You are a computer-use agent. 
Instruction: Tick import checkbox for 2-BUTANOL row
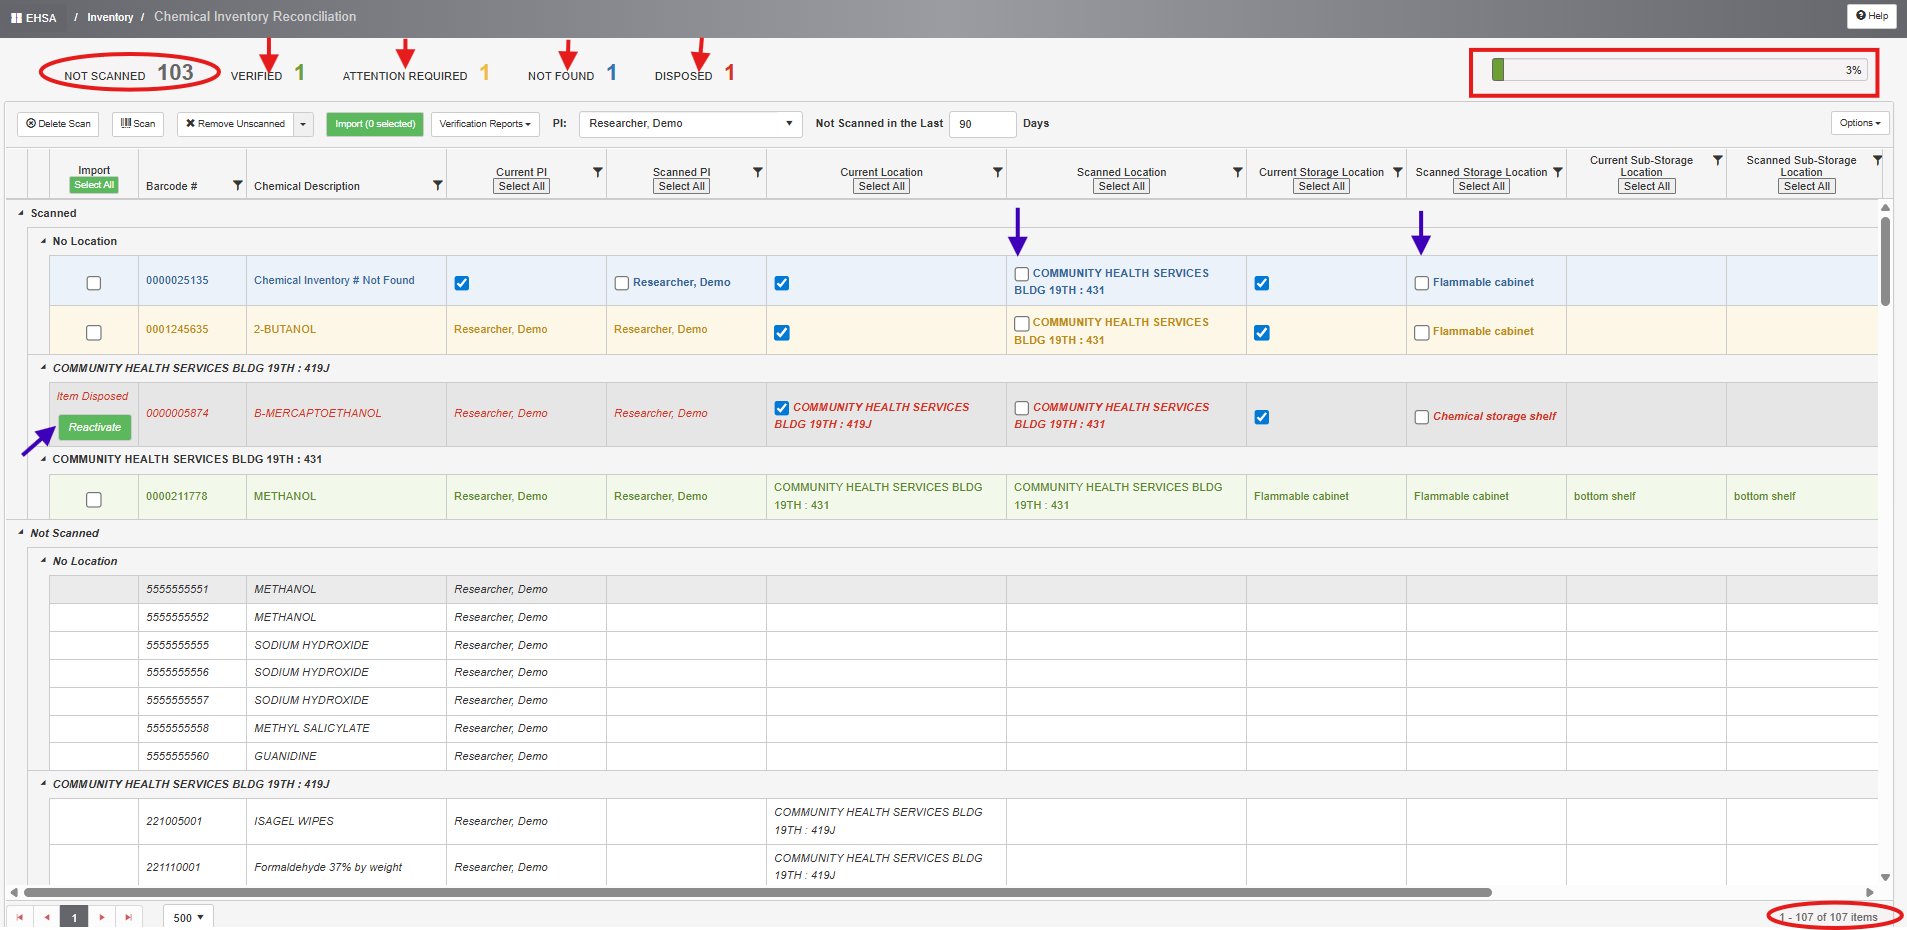click(94, 332)
